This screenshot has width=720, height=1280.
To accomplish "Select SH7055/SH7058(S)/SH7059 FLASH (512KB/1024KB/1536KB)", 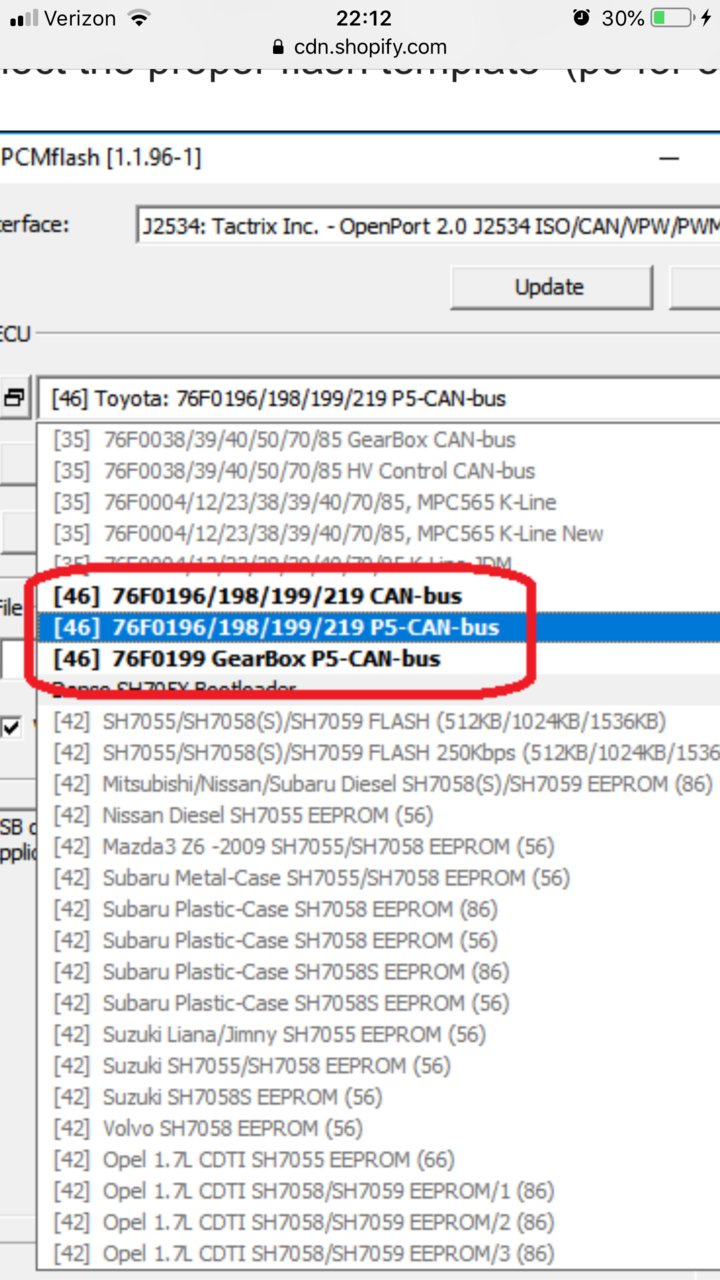I will pyautogui.click(x=378, y=721).
